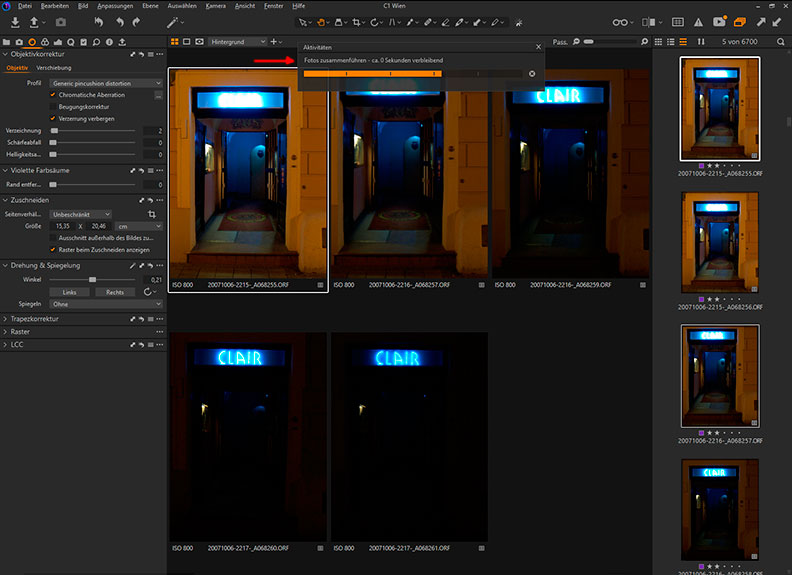This screenshot has width=792, height=575.
Task: Open the Spiegeln dropdown Ohne
Action: click(106, 304)
